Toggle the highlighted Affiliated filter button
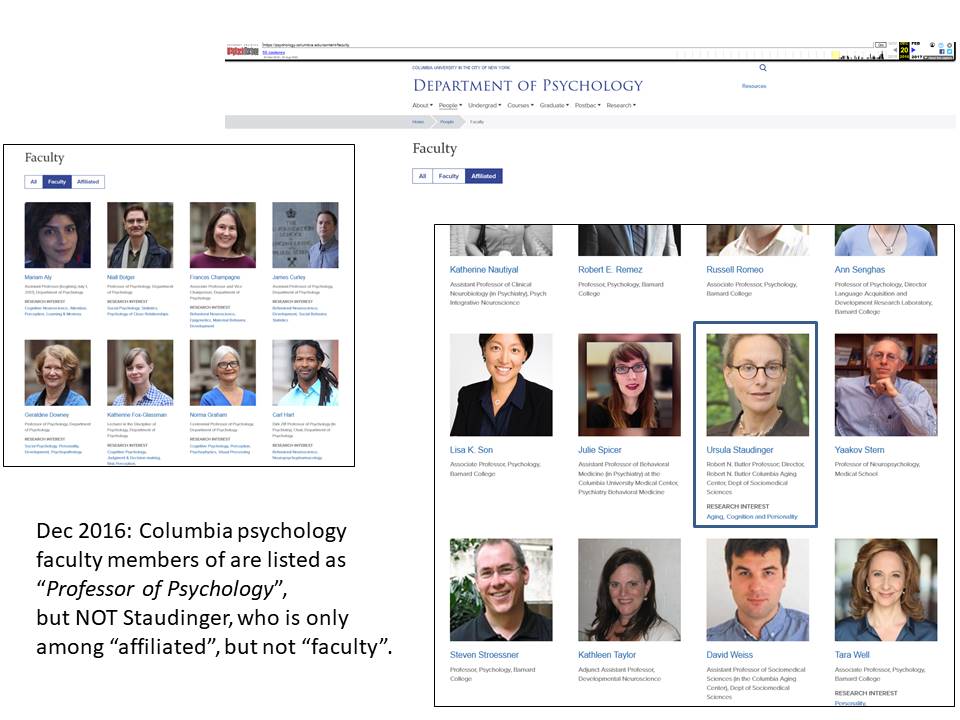Image resolution: width=960 pixels, height=720 pixels. 483,176
